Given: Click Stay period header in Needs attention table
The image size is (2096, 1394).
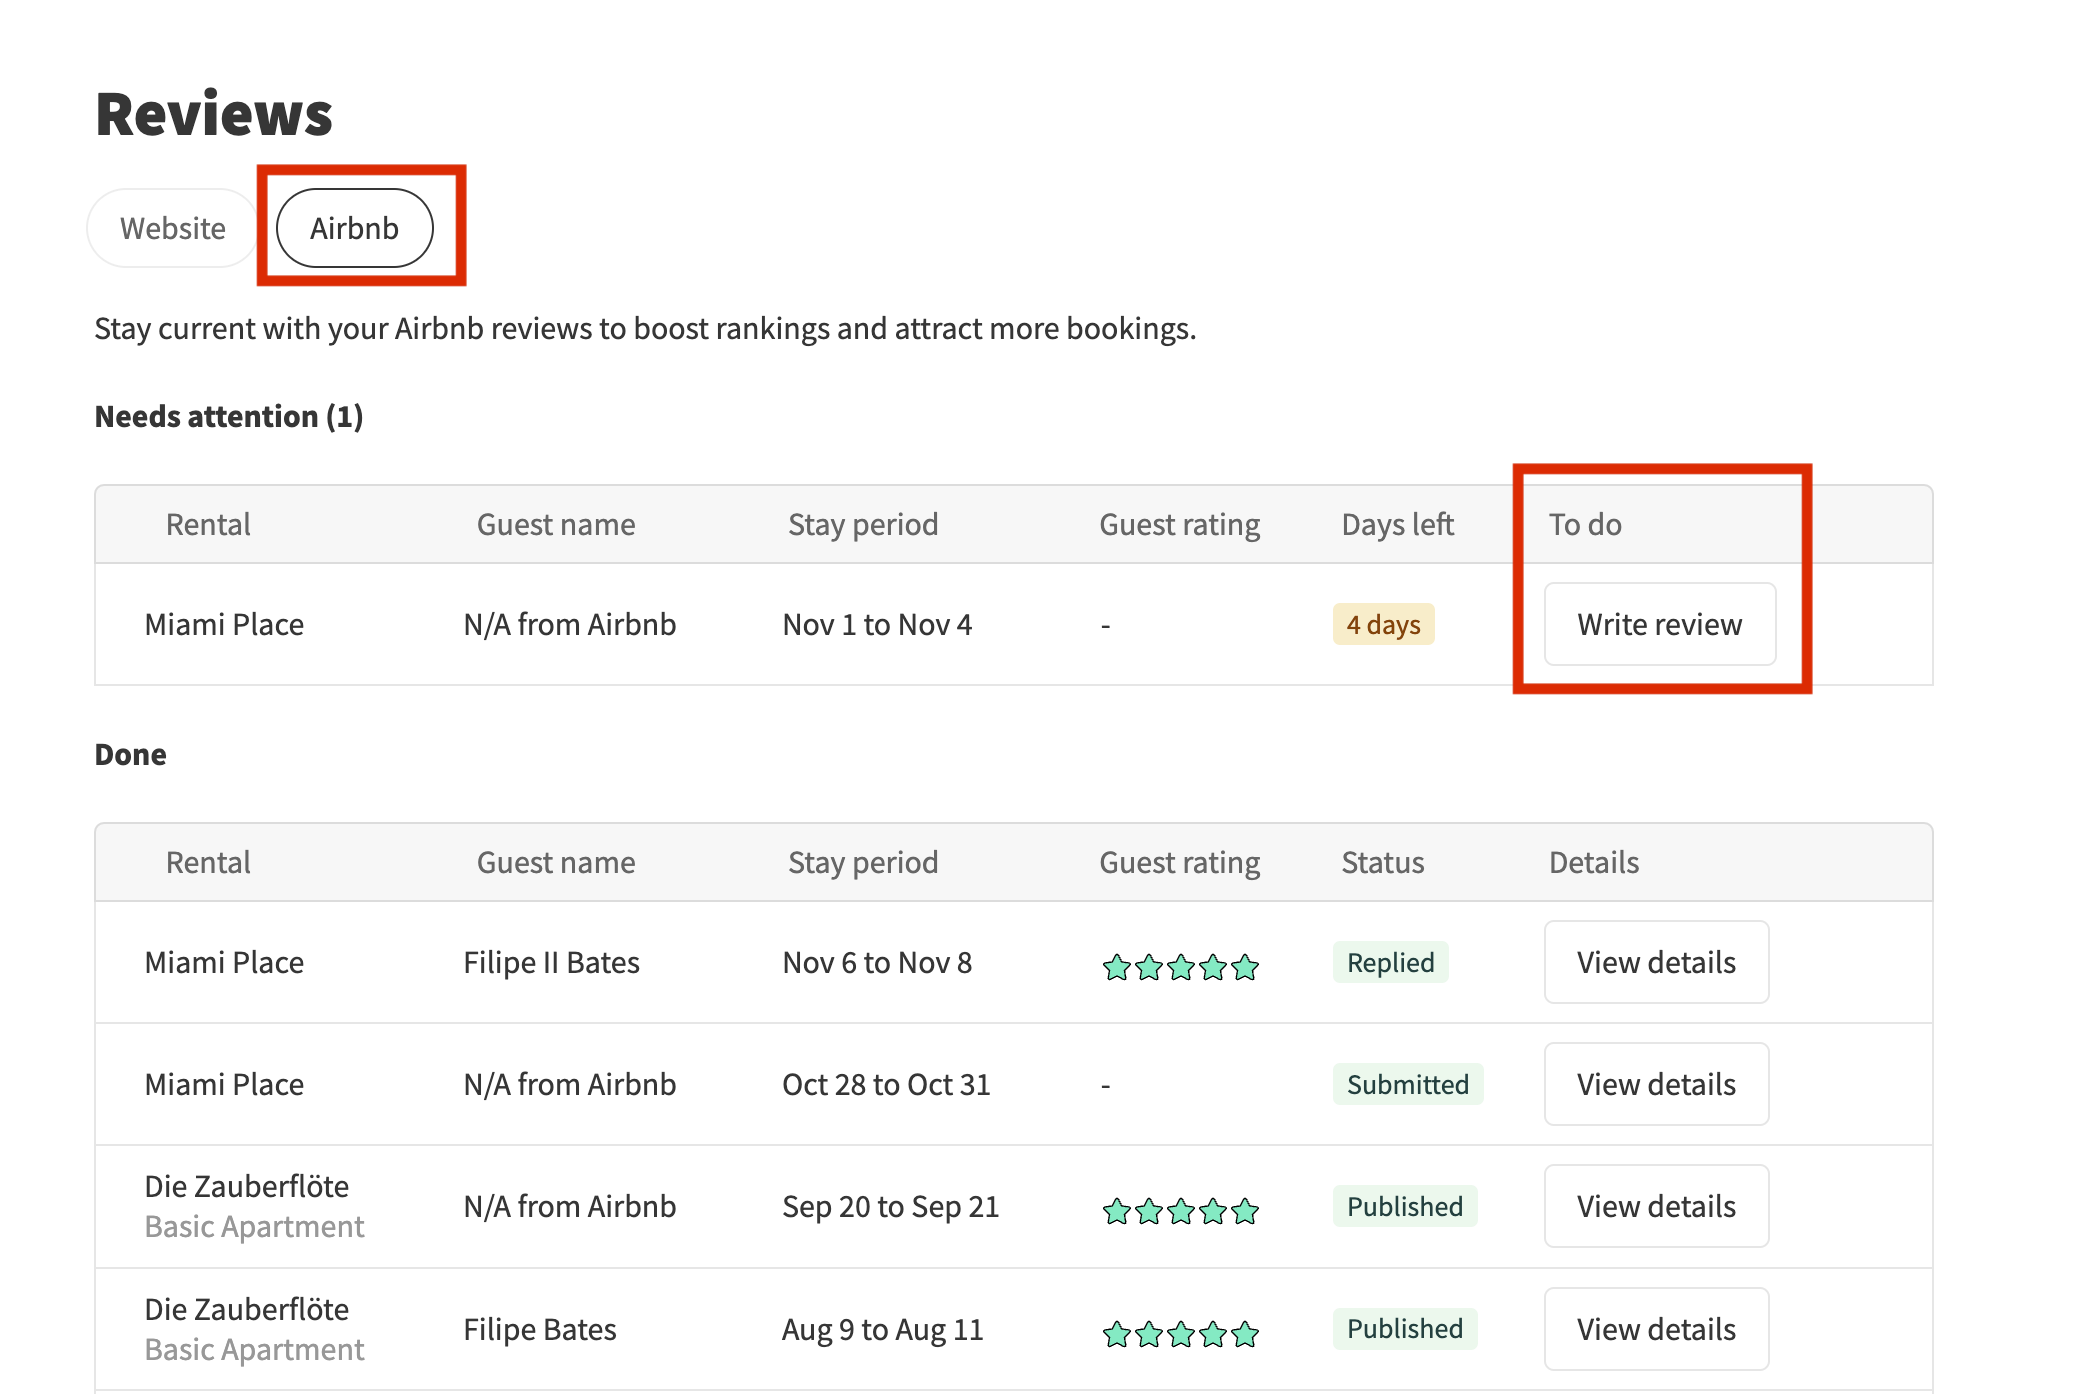Looking at the screenshot, I should (863, 524).
